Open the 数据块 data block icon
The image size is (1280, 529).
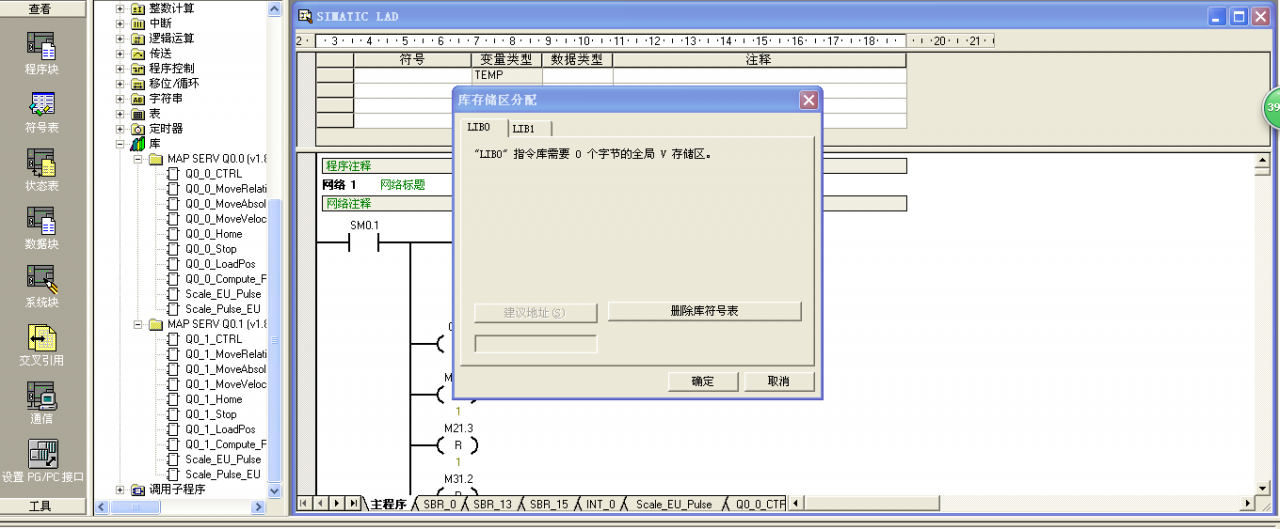pos(41,221)
